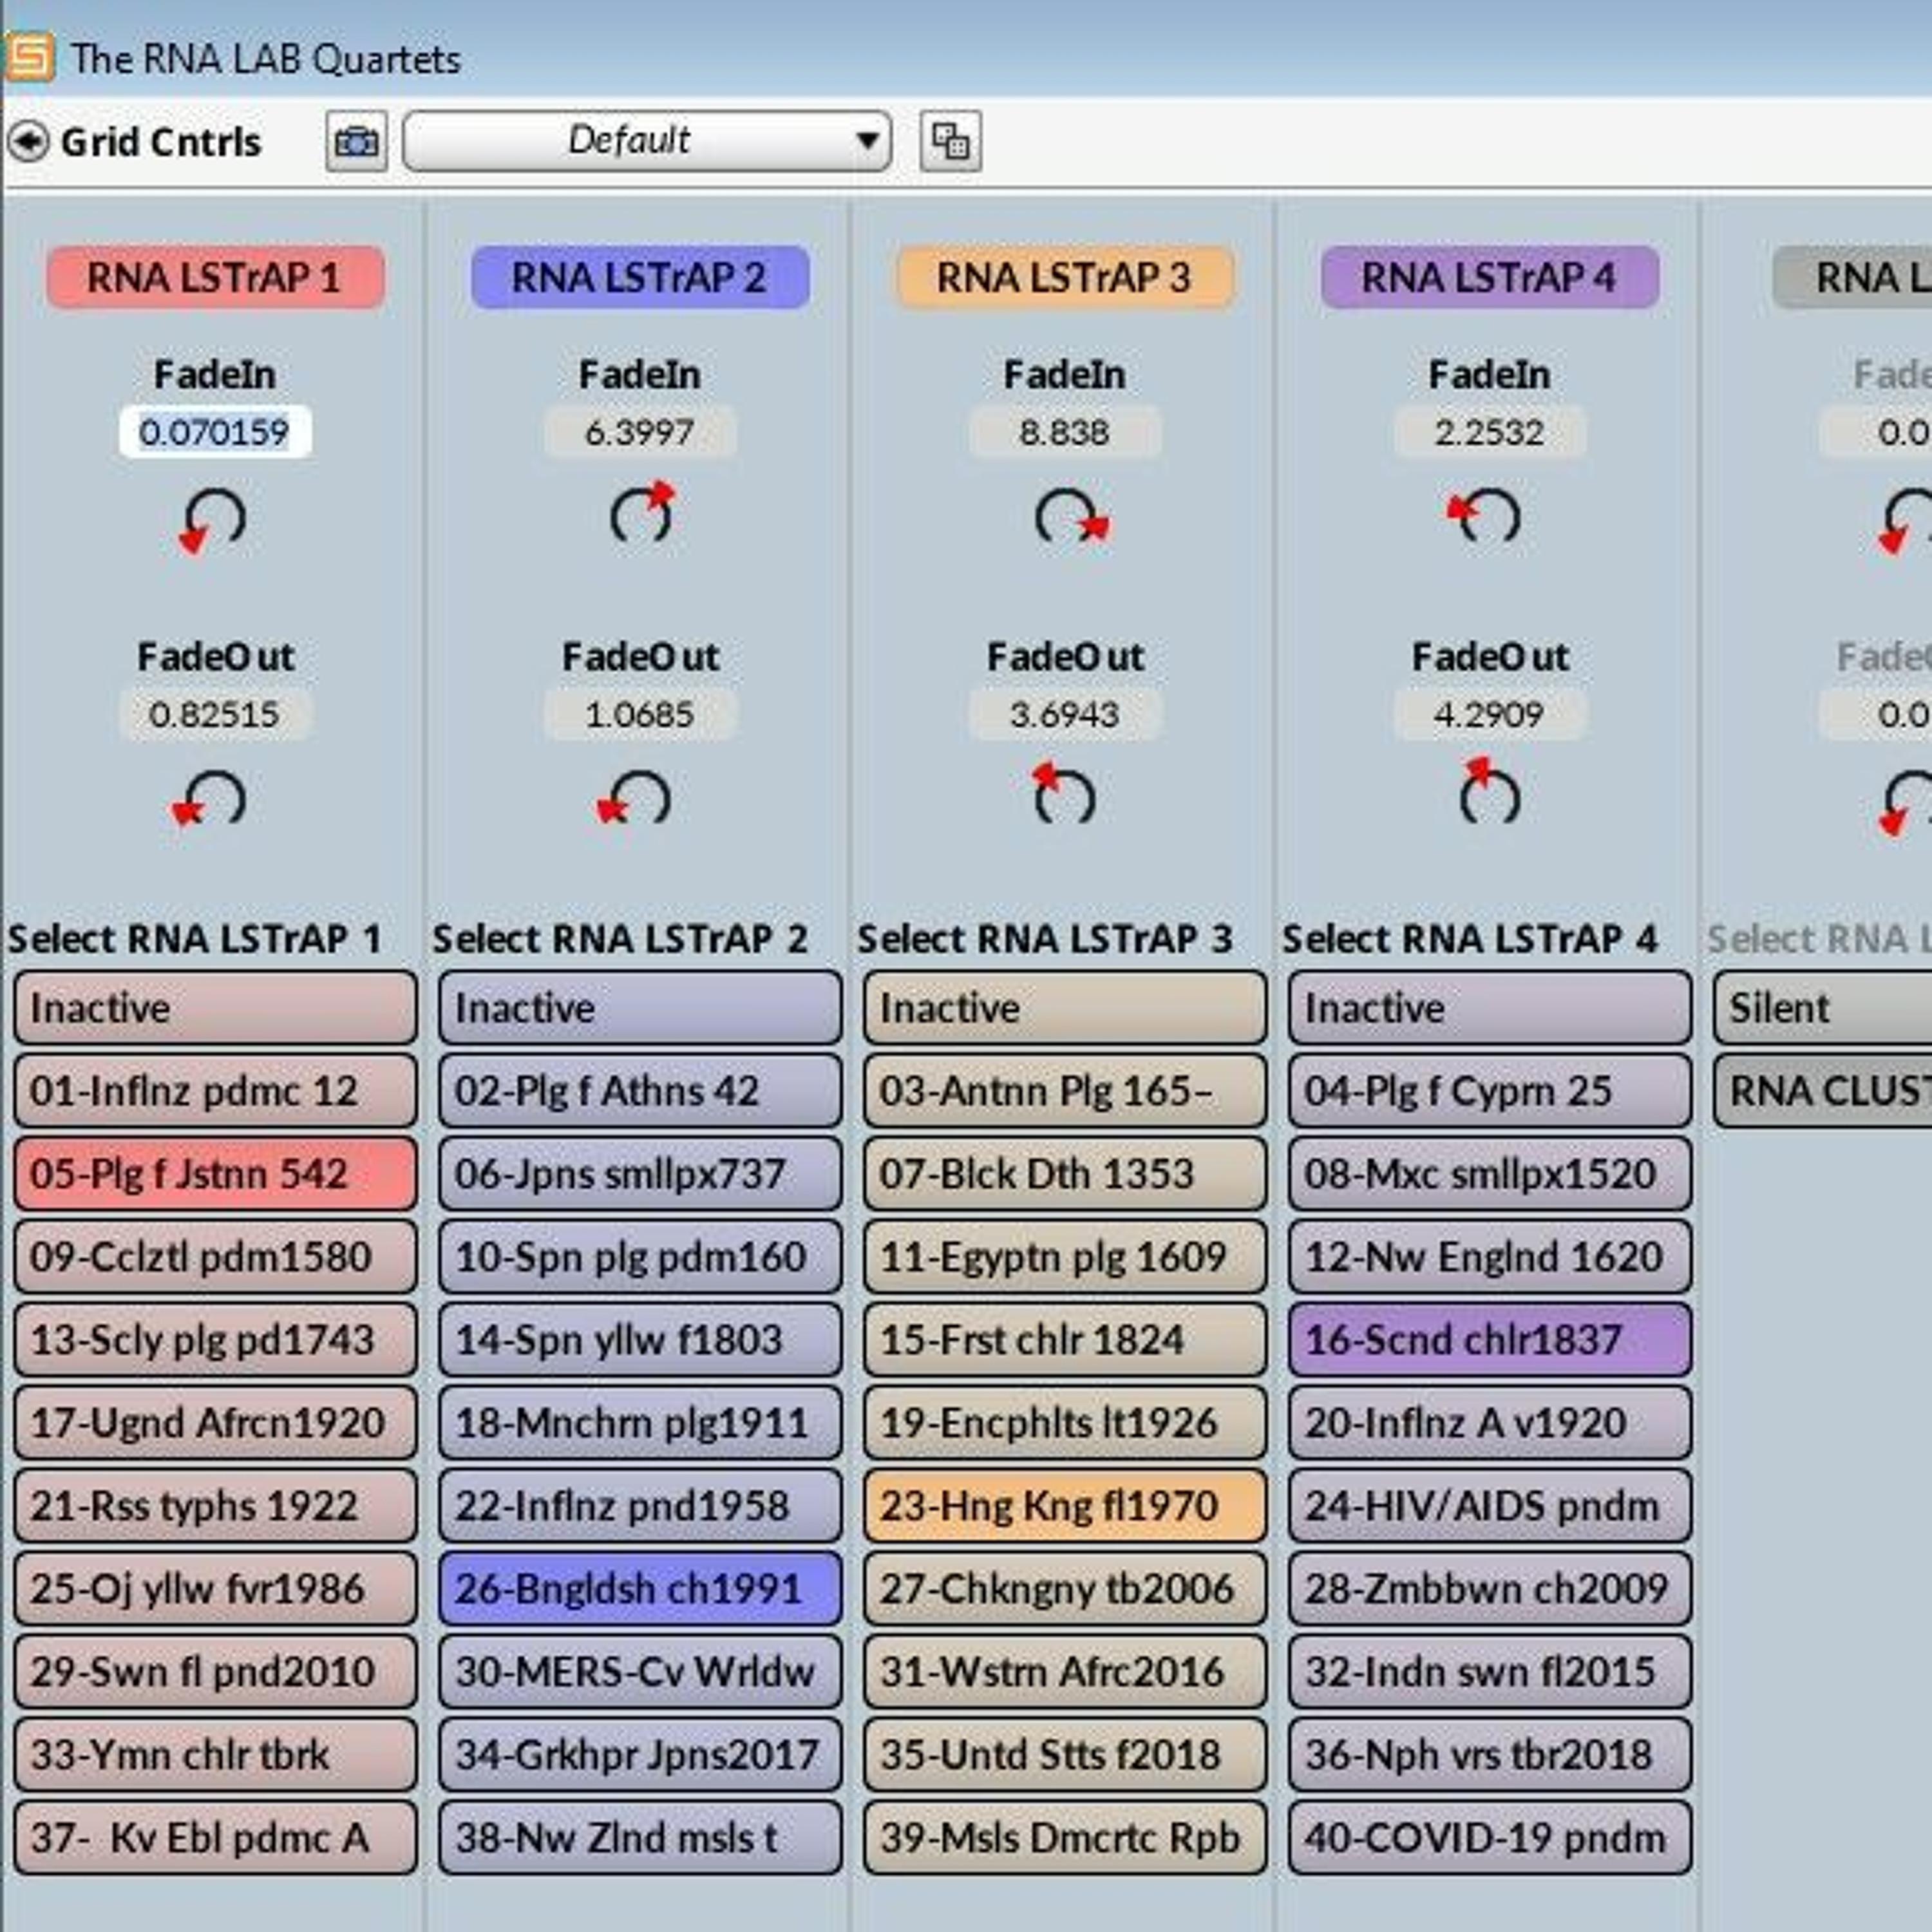This screenshot has height=1932, width=1932.
Task: Set RNA LSTrAP 4 to Inactive
Action: (1490, 1007)
